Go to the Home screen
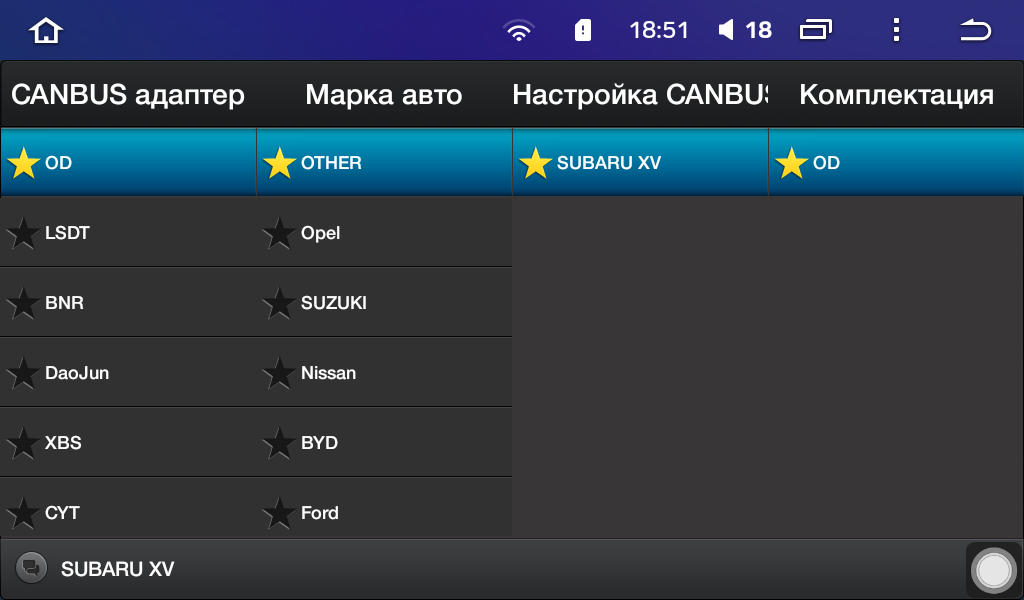 pyautogui.click(x=46, y=31)
